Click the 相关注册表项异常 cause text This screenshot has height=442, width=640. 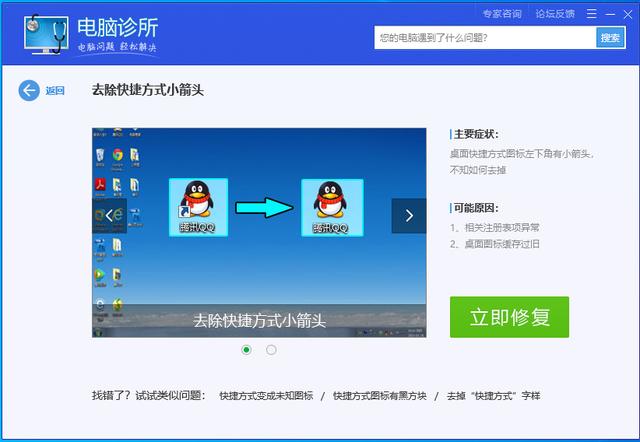[502, 228]
